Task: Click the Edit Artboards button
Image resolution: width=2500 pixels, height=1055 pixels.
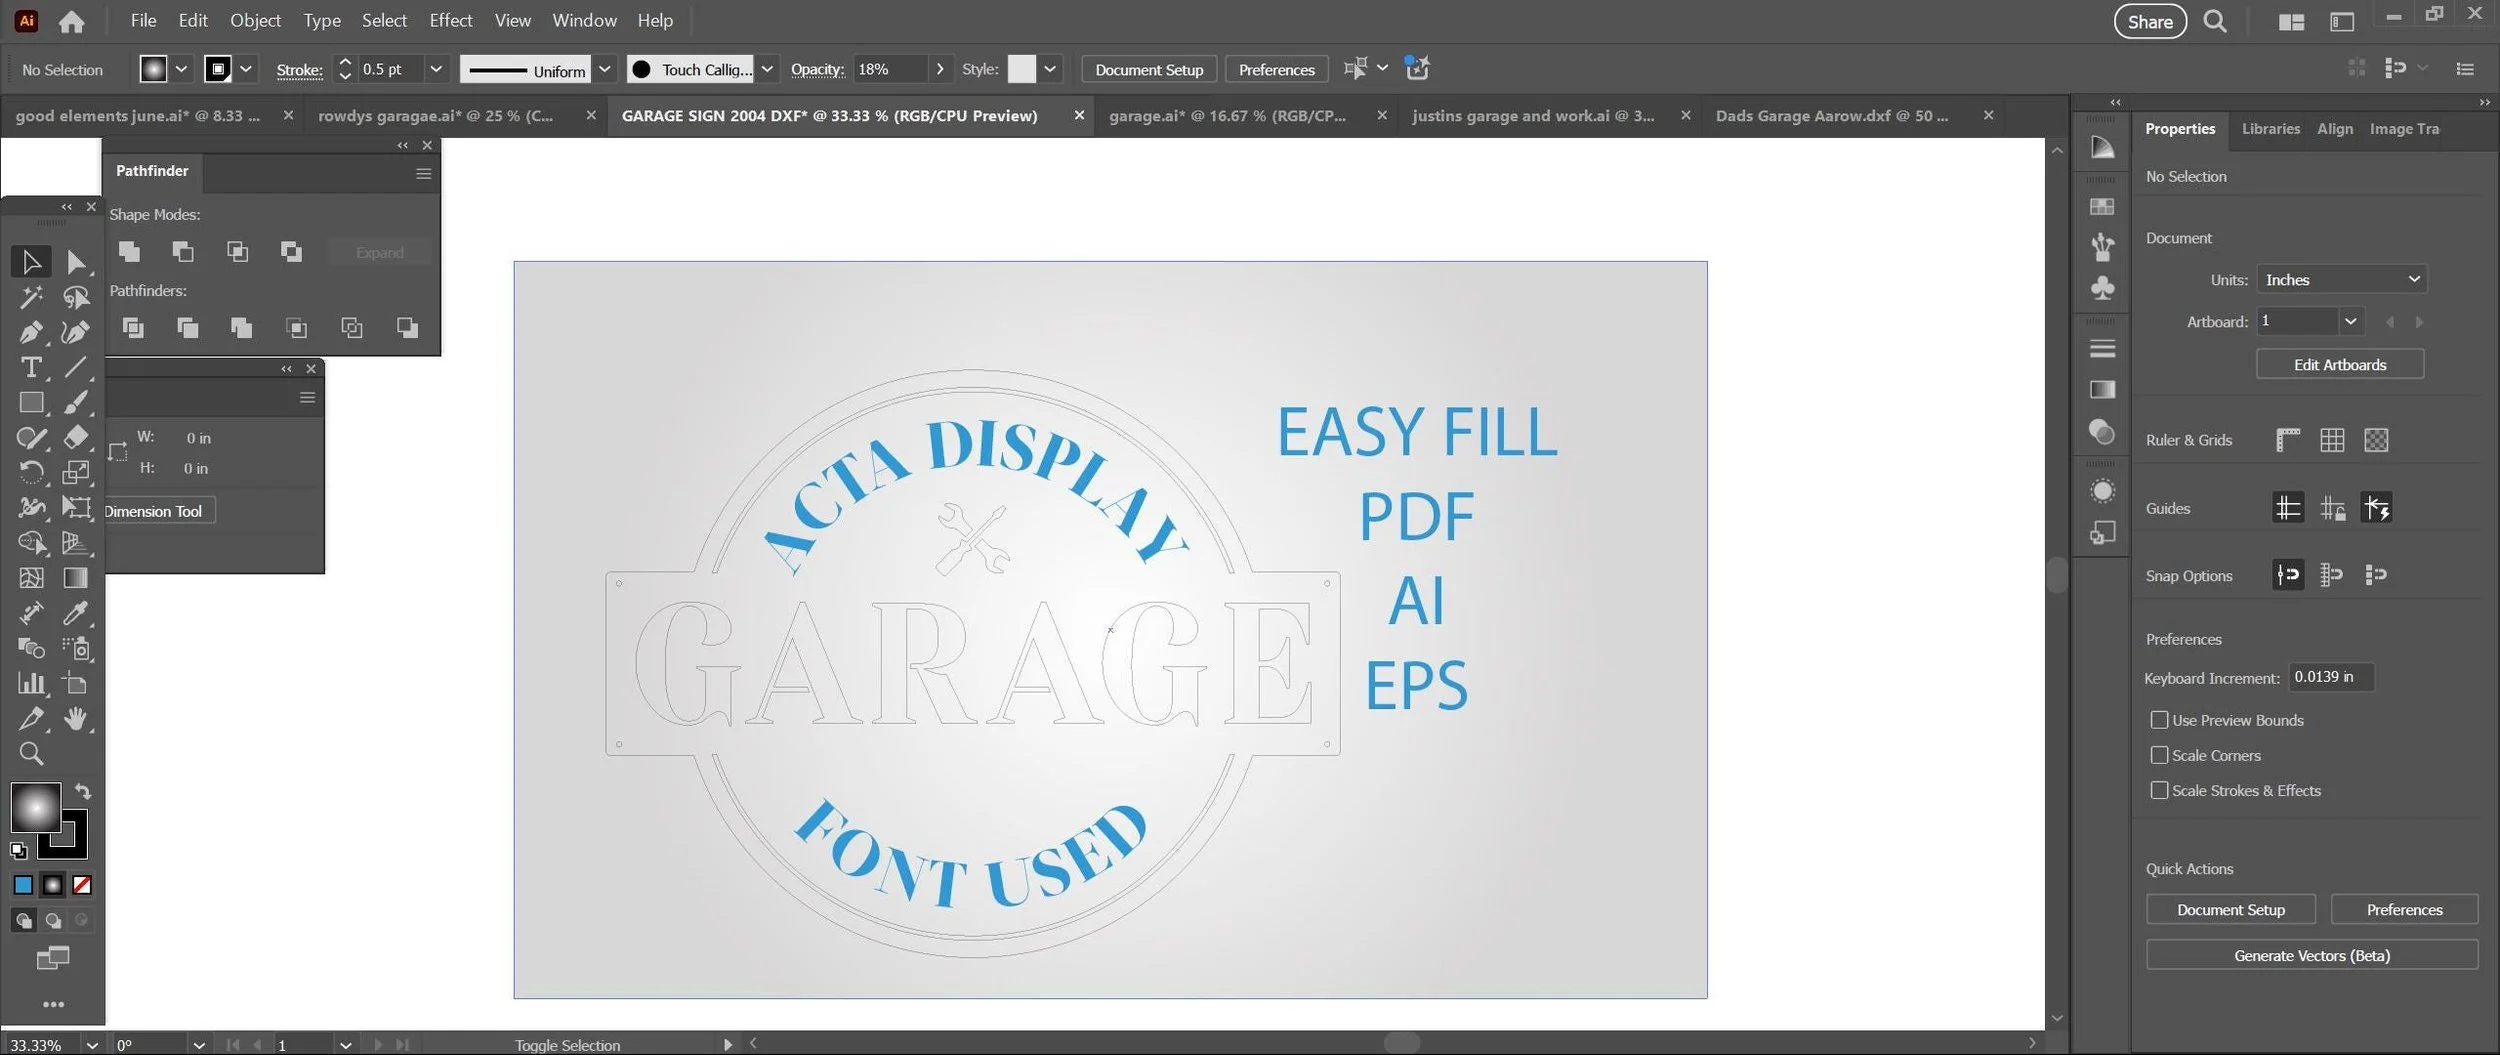Action: point(2340,365)
